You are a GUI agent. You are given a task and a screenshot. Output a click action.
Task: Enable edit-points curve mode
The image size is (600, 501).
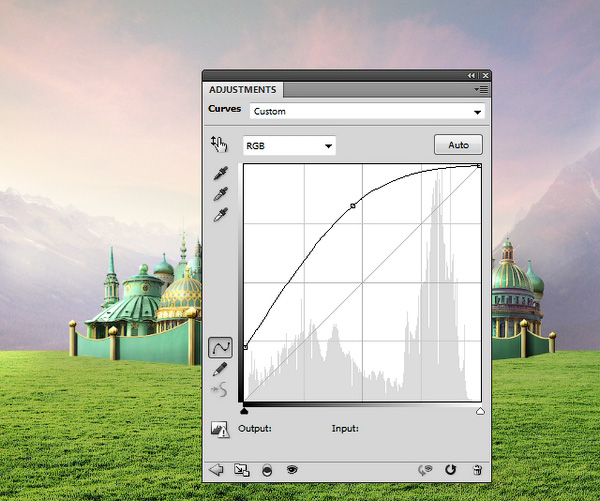[220, 347]
